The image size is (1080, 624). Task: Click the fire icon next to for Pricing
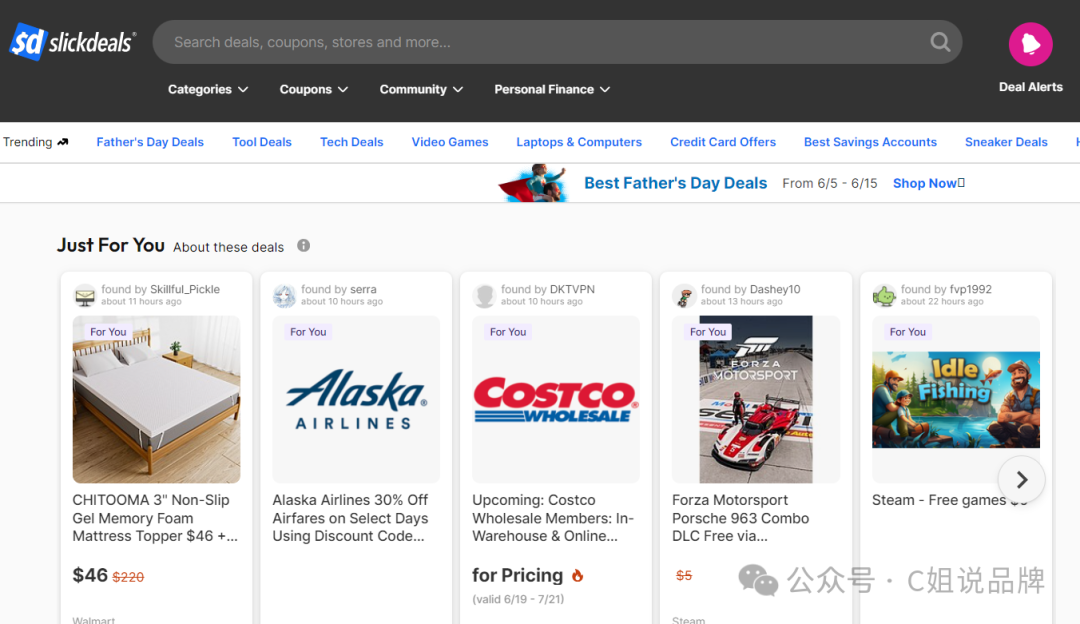pos(577,575)
